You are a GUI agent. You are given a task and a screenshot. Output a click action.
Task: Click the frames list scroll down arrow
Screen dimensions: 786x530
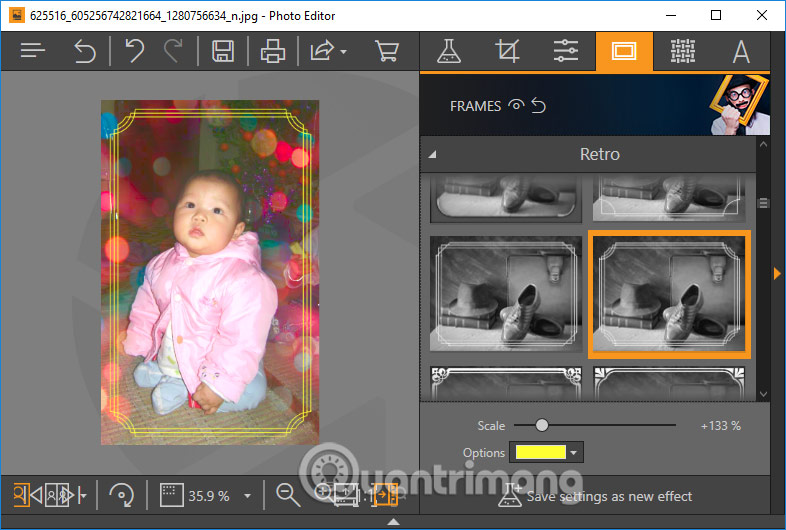[763, 395]
